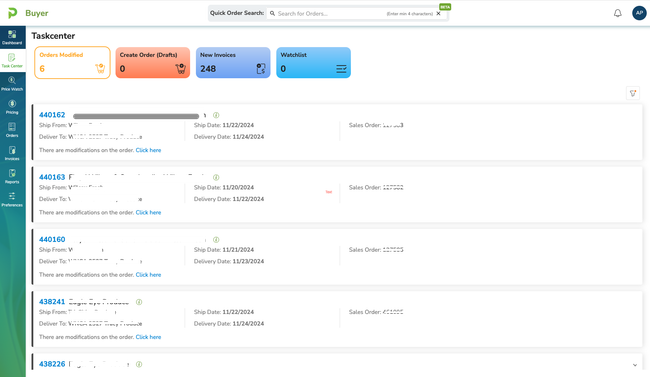This screenshot has width=650, height=377.
Task: Click the Buyer title text
Action: (x=36, y=13)
